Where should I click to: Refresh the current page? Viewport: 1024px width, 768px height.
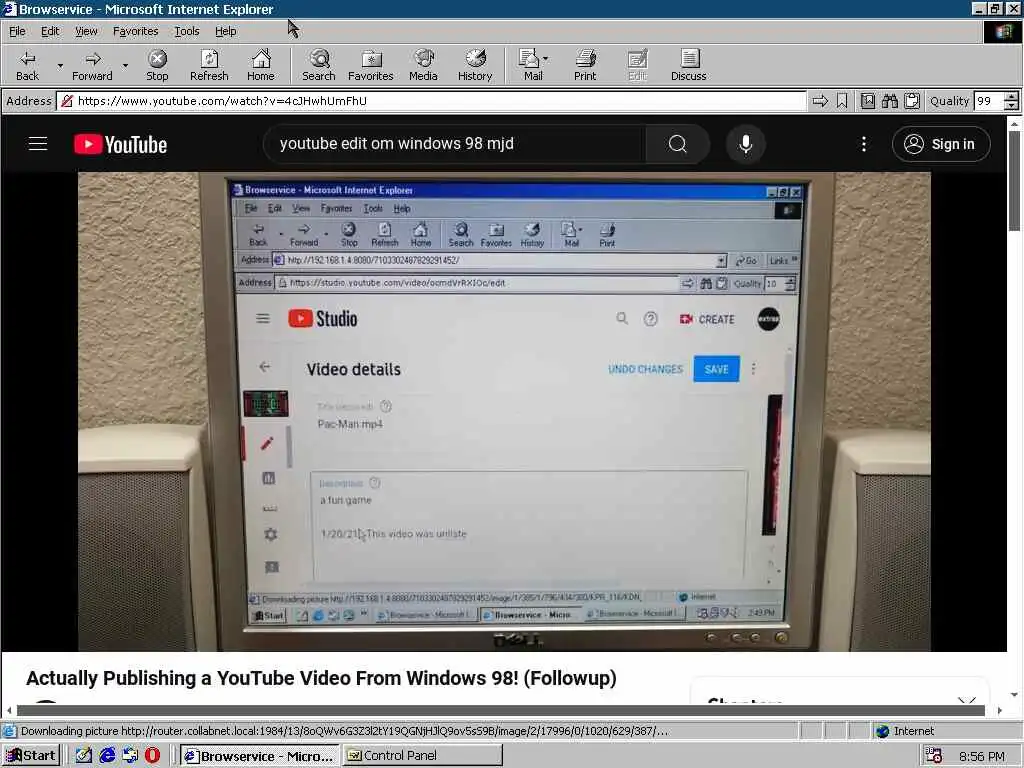[209, 65]
